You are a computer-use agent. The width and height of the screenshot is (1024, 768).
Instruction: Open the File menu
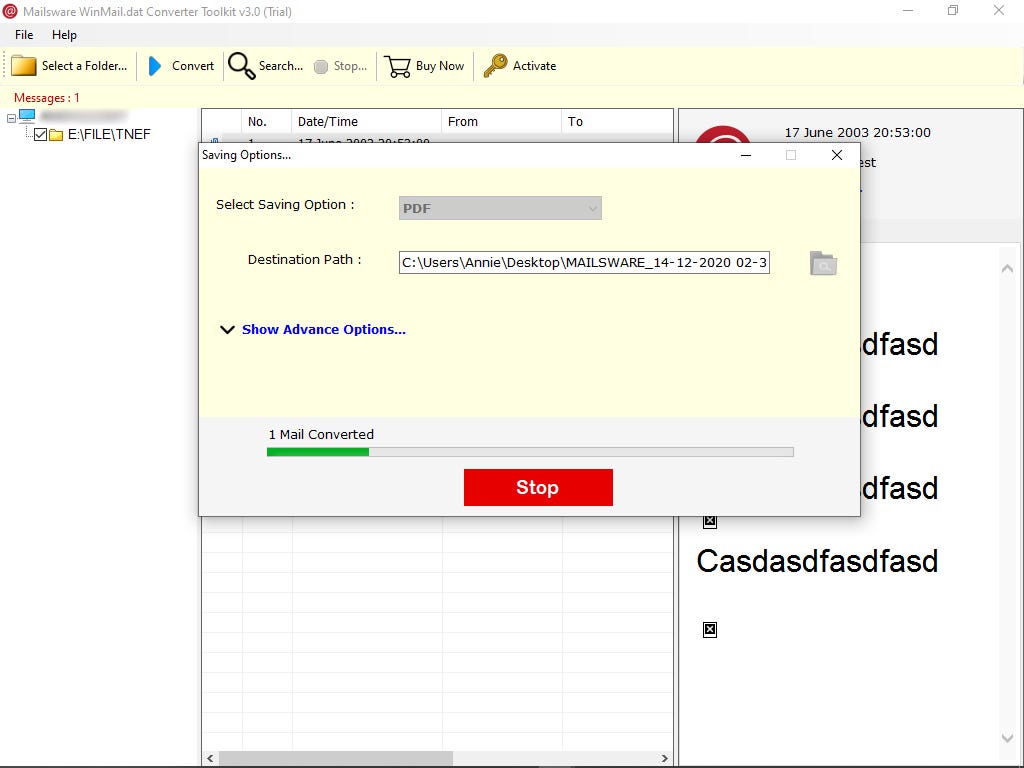pyautogui.click(x=24, y=35)
